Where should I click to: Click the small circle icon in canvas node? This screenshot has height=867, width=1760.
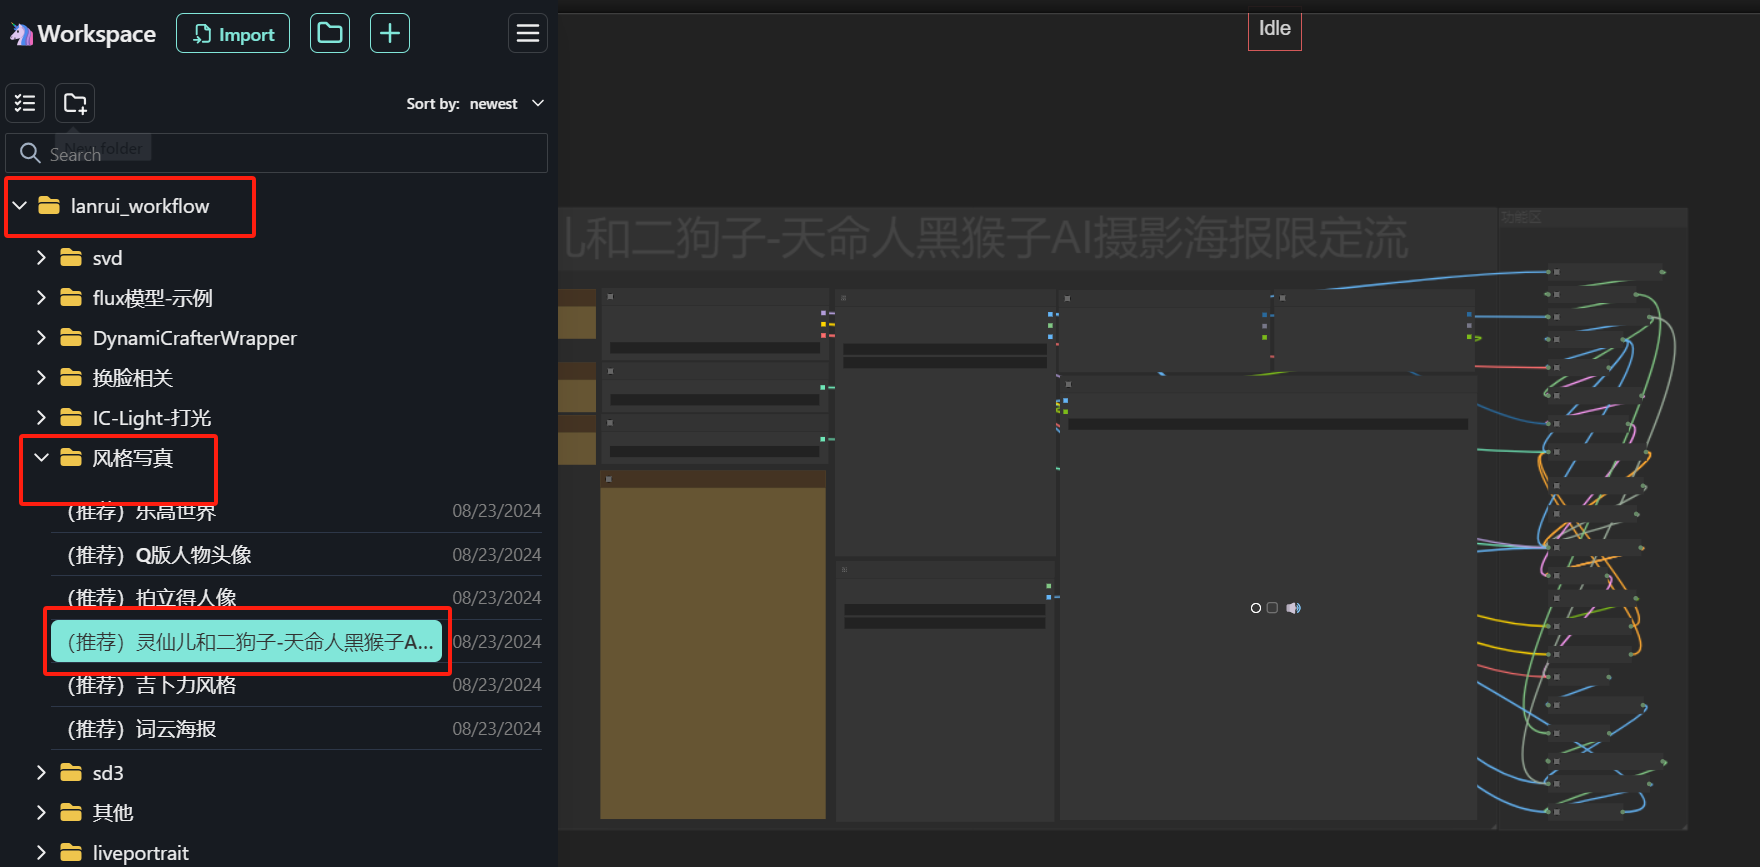[1256, 608]
